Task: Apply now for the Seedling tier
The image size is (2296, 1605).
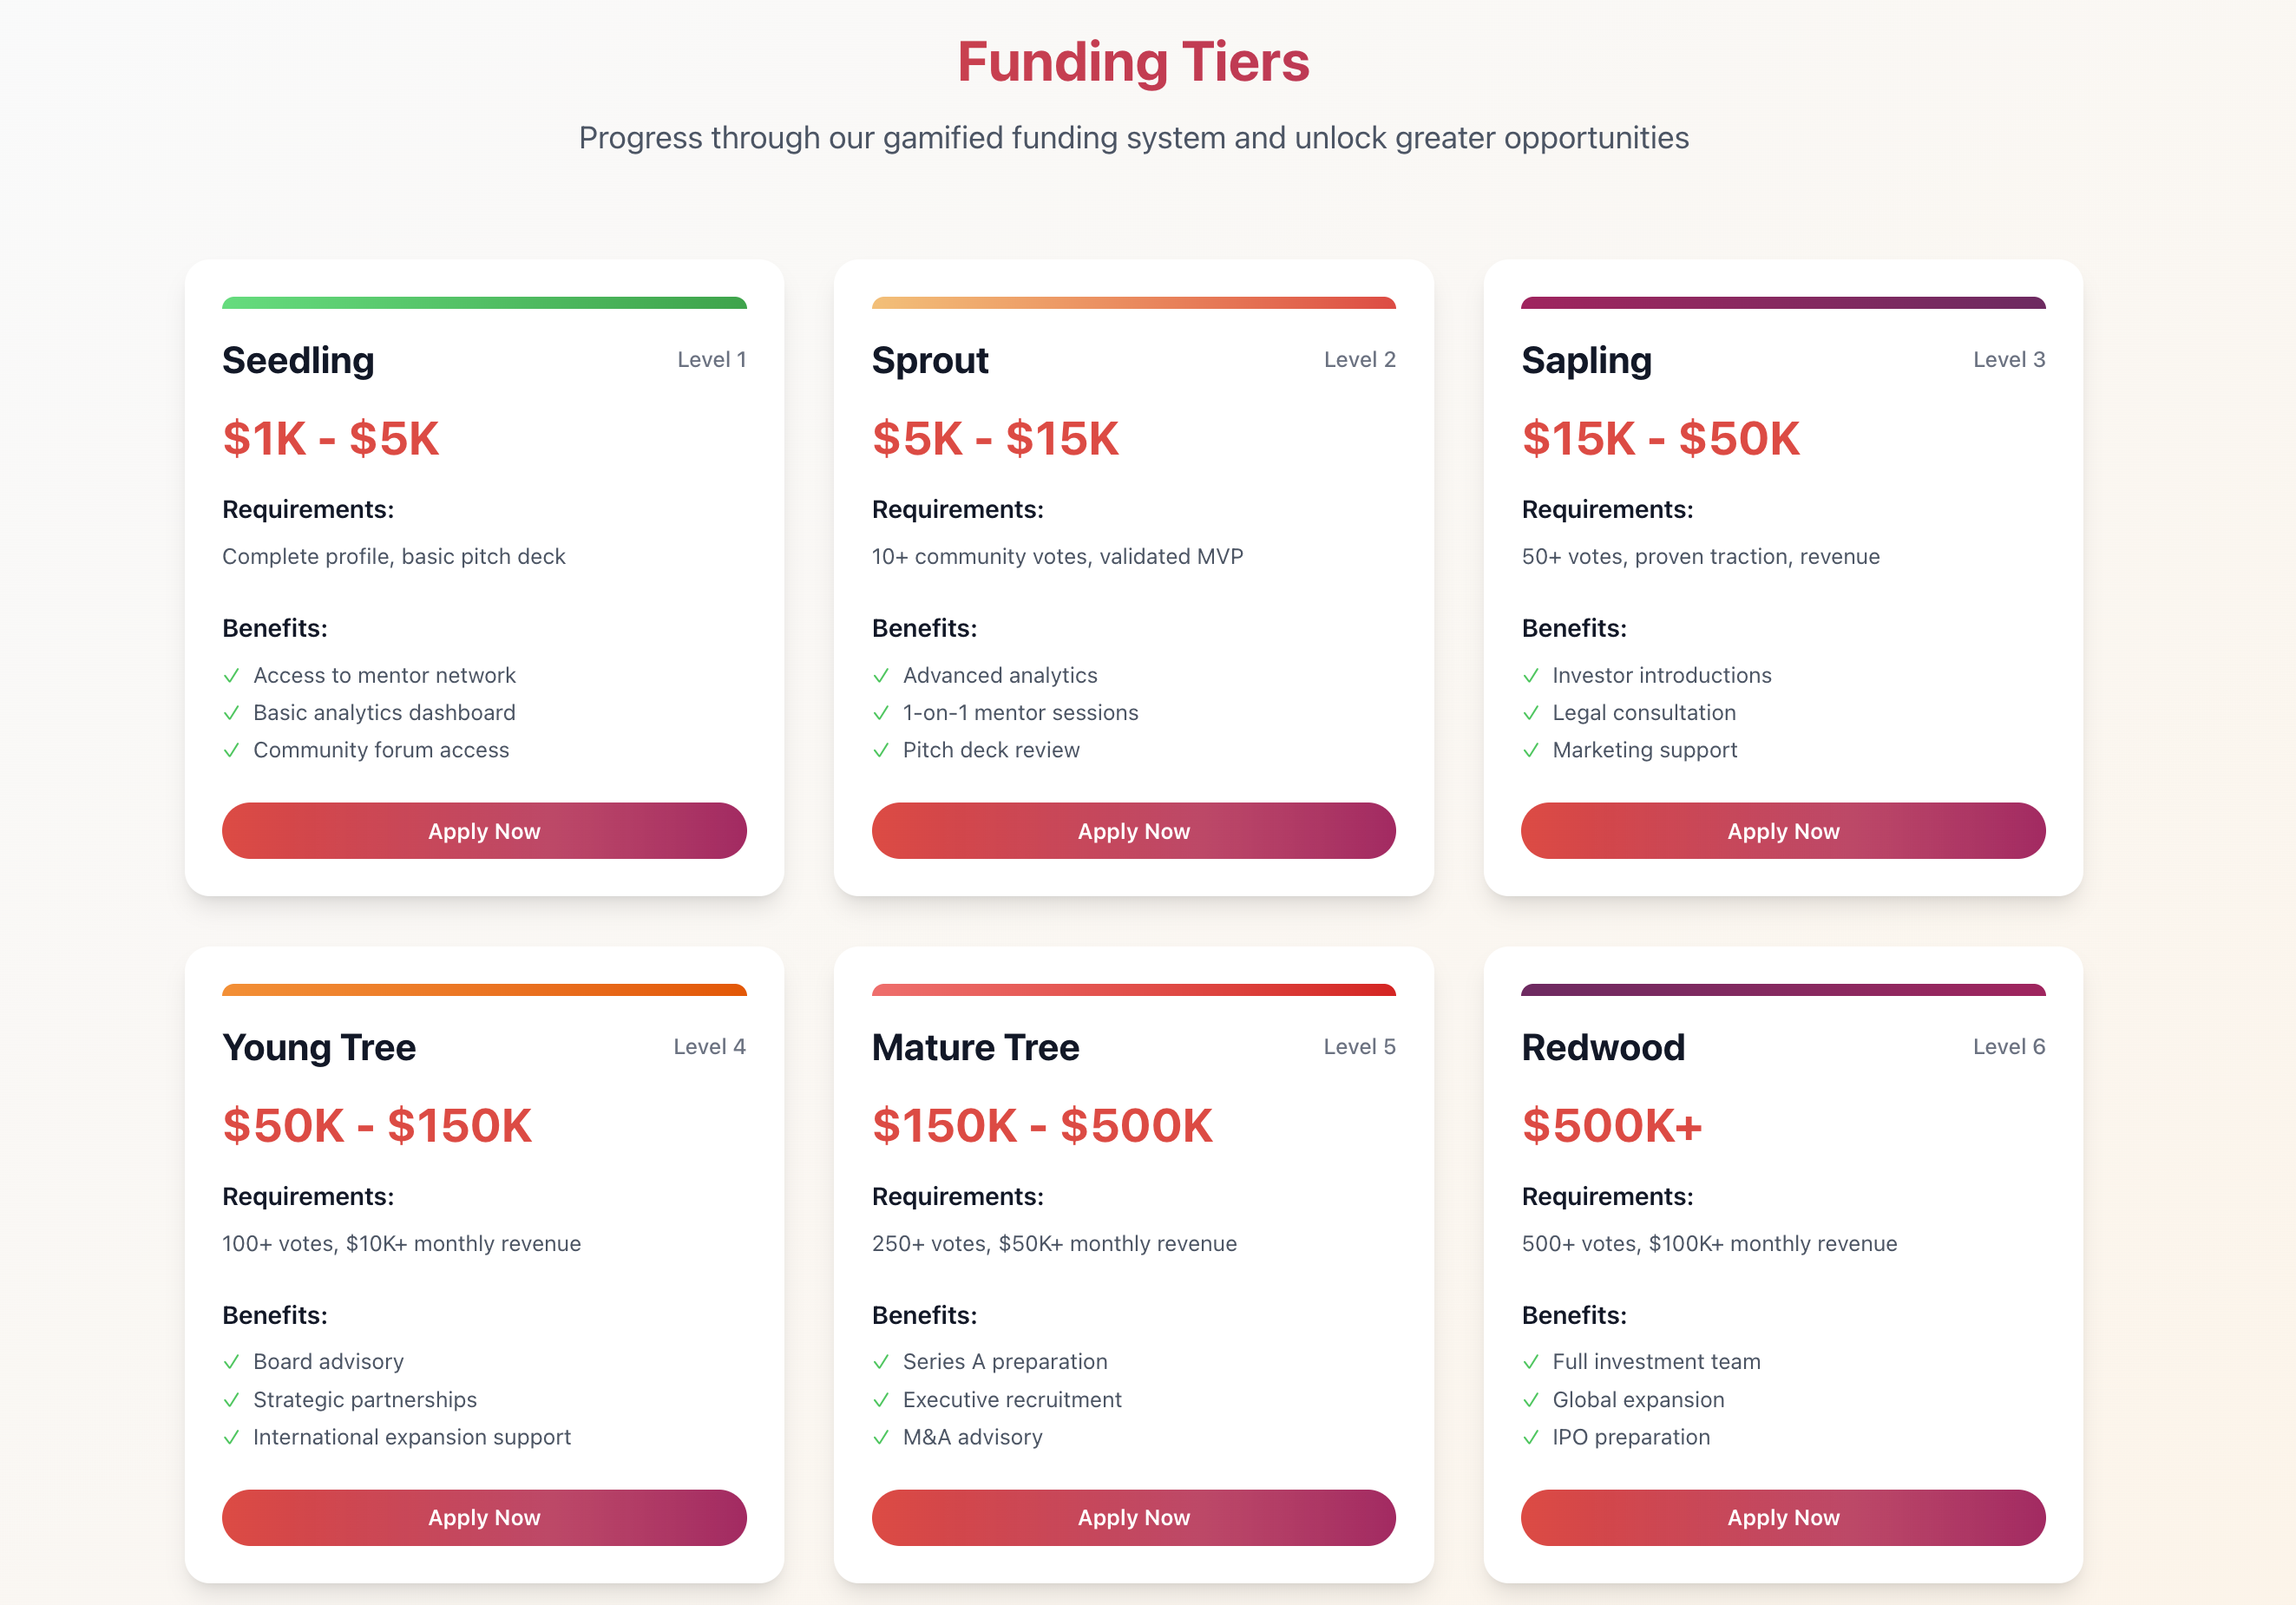Action: [484, 831]
